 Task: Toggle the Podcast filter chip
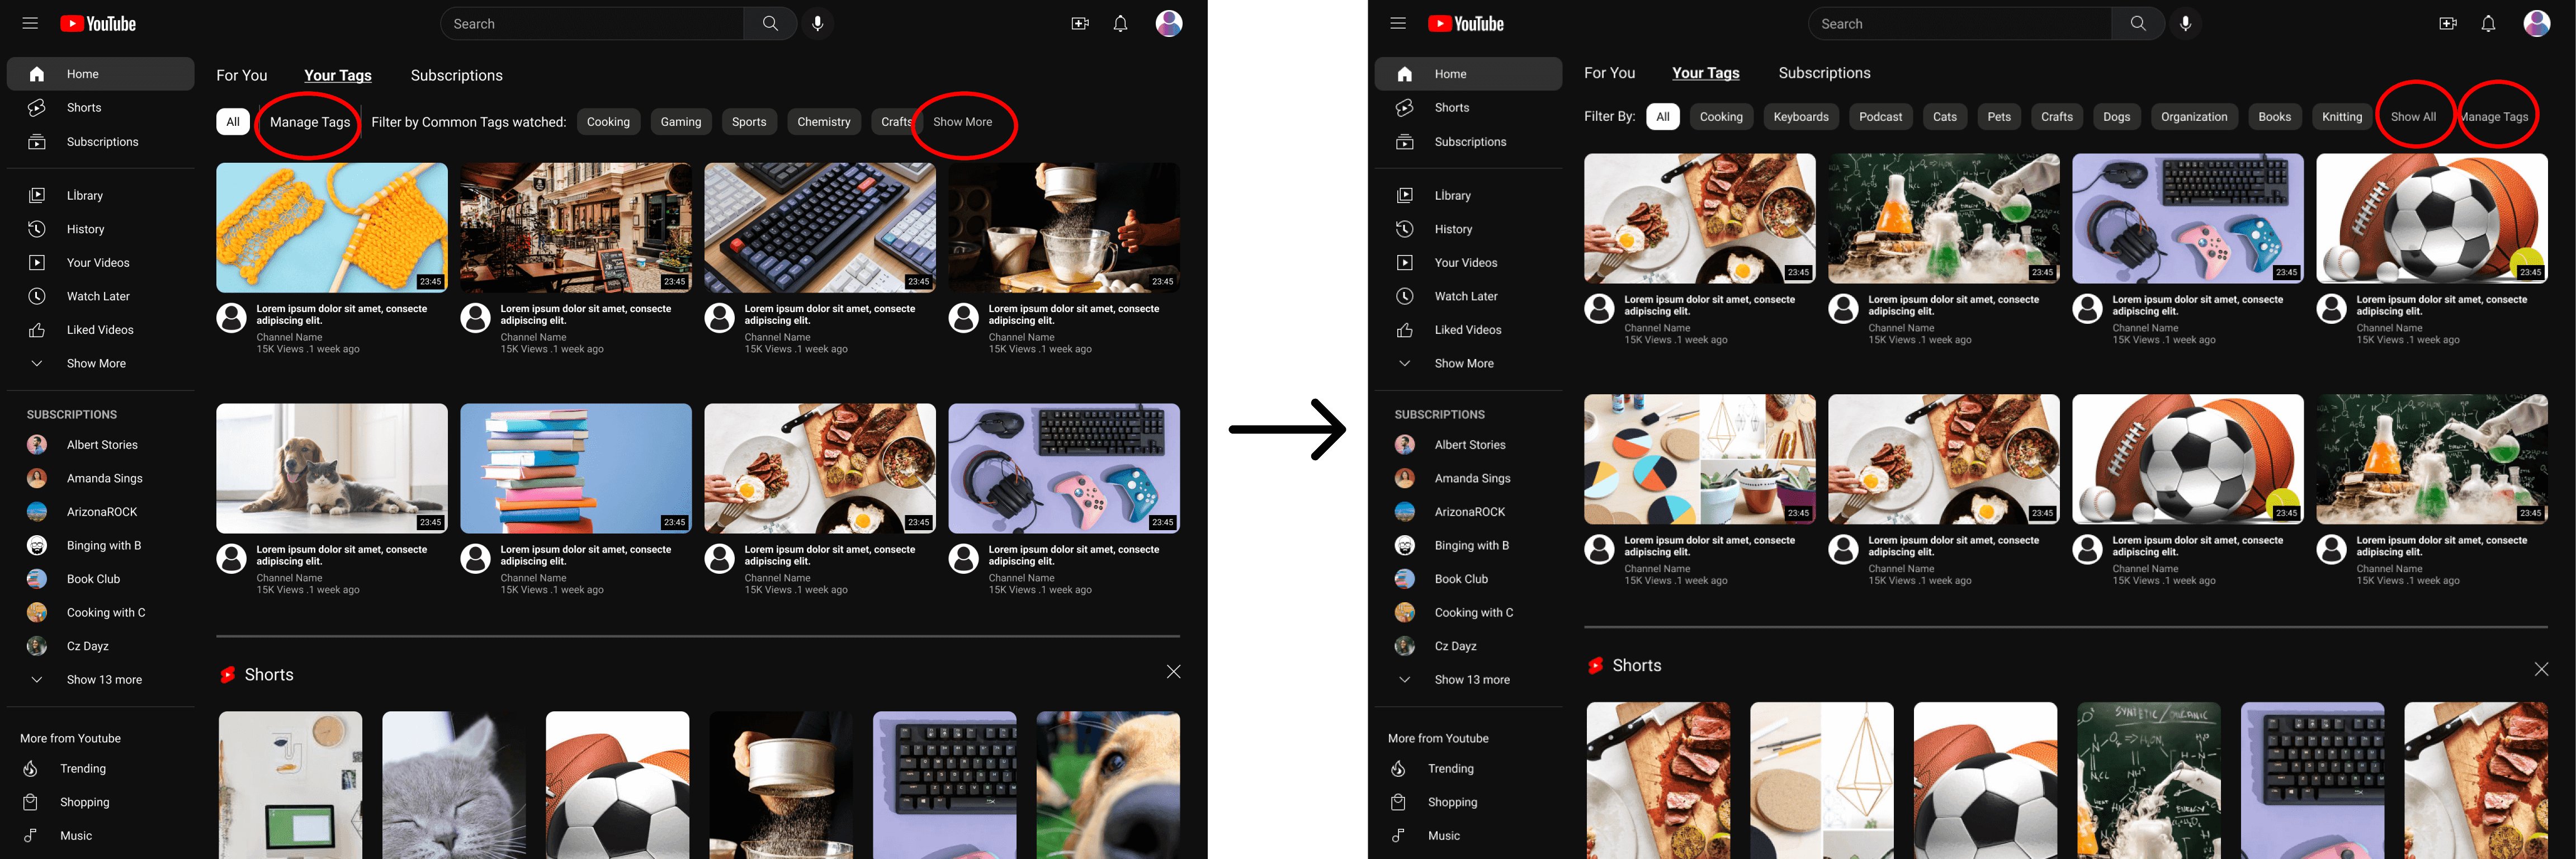(x=1880, y=117)
